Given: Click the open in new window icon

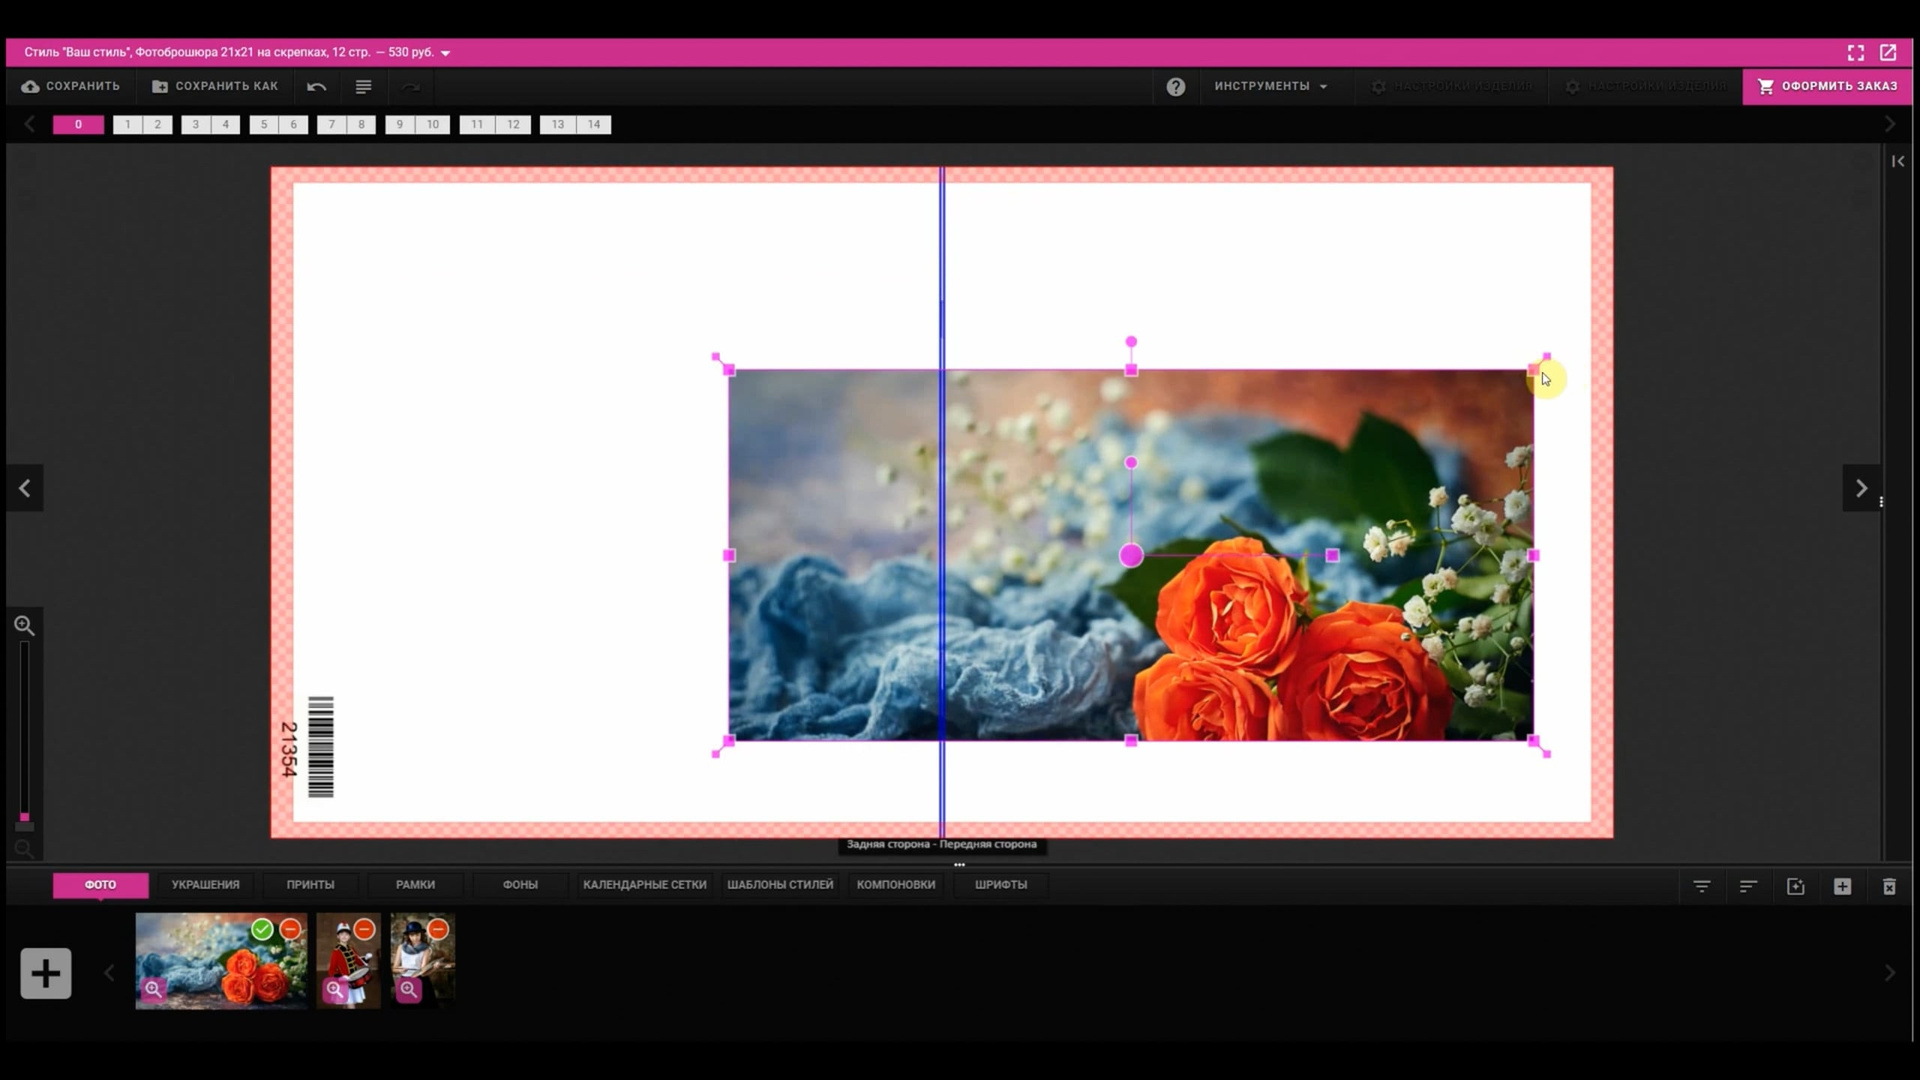Looking at the screenshot, I should coord(1888,53).
